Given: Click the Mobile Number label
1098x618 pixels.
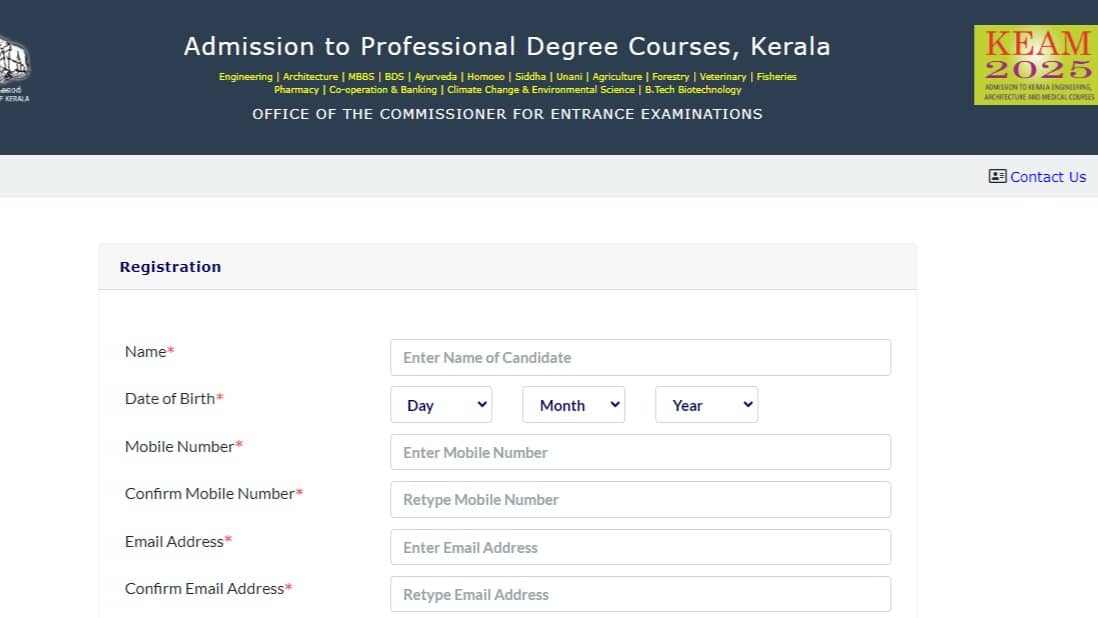Looking at the screenshot, I should tap(180, 446).
